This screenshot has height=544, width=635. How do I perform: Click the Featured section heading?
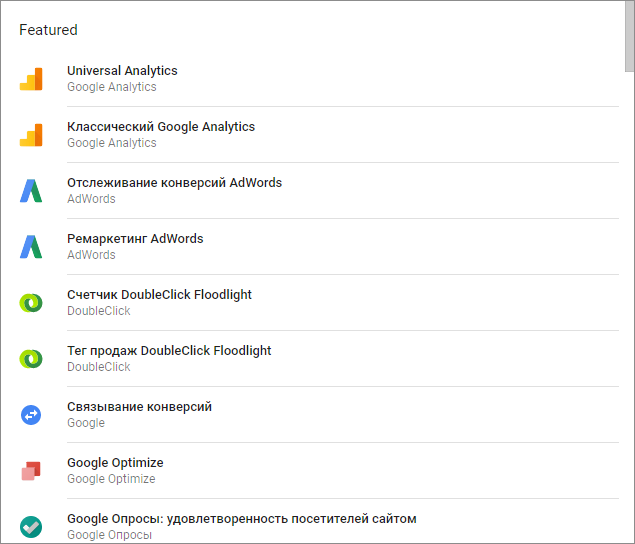click(x=48, y=30)
